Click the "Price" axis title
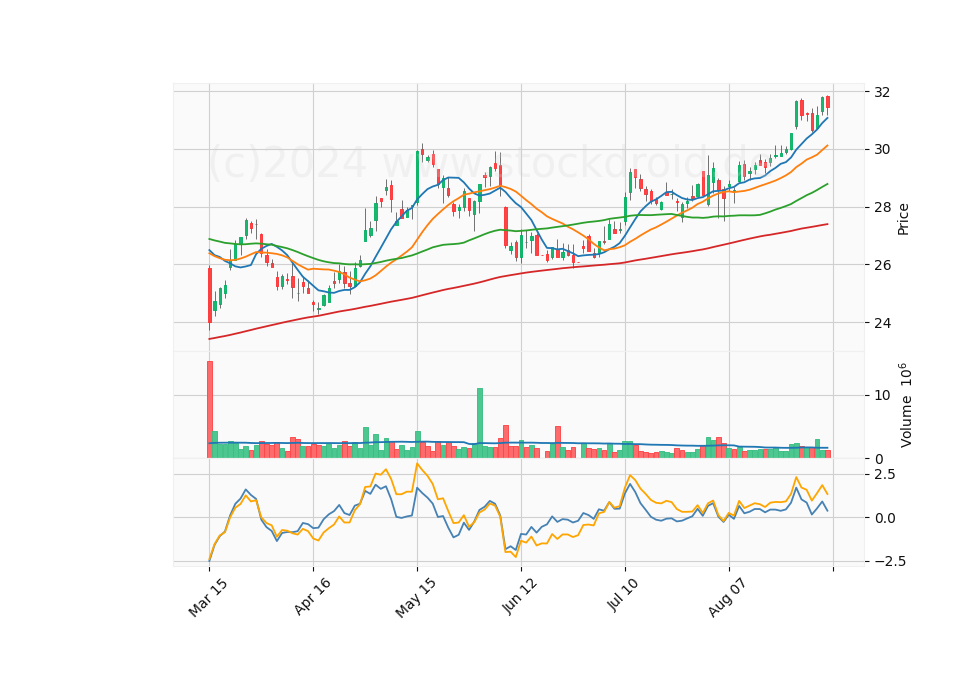The height and width of the screenshot is (690, 960). coord(903,219)
